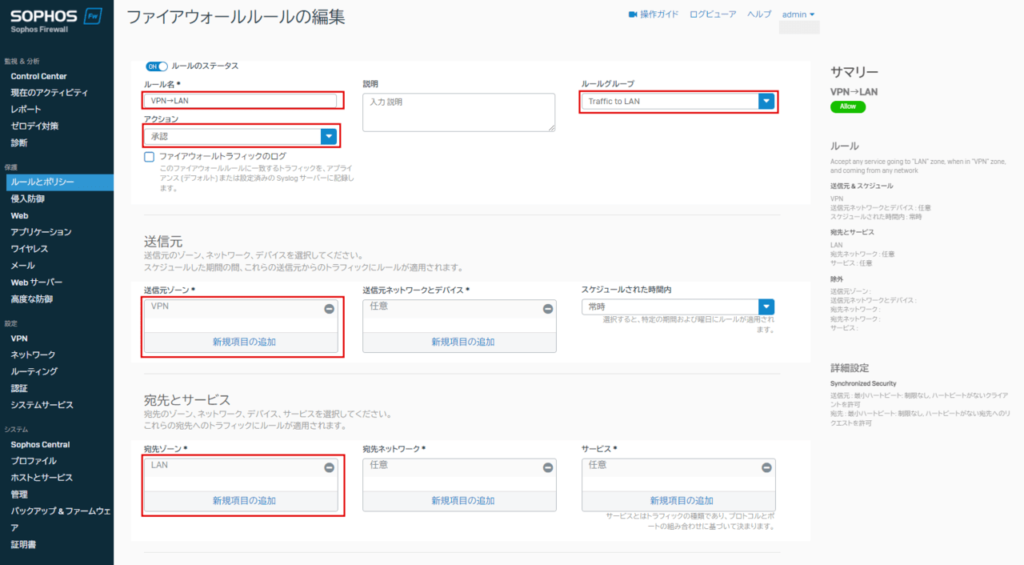Add new item to destination zone

click(244, 500)
